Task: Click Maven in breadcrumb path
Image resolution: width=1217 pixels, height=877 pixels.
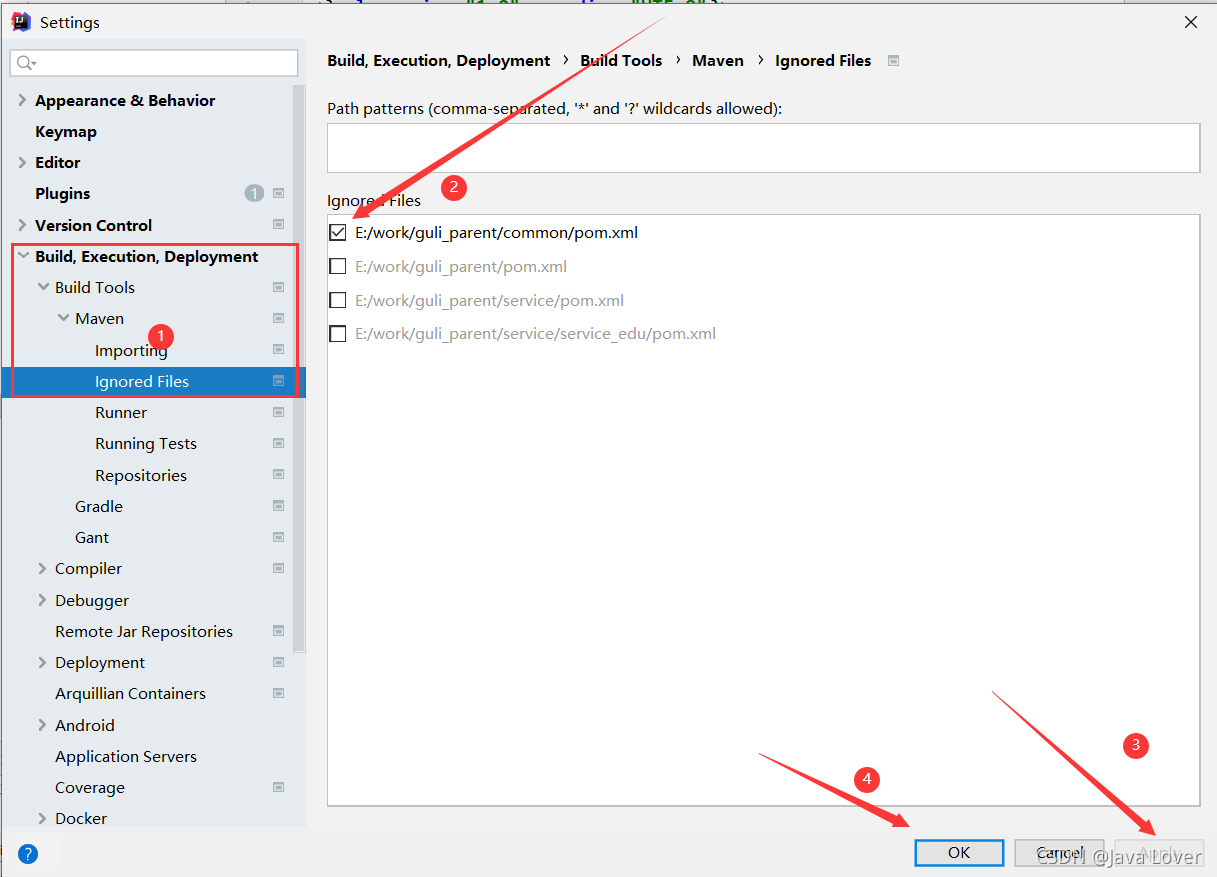Action: point(718,60)
